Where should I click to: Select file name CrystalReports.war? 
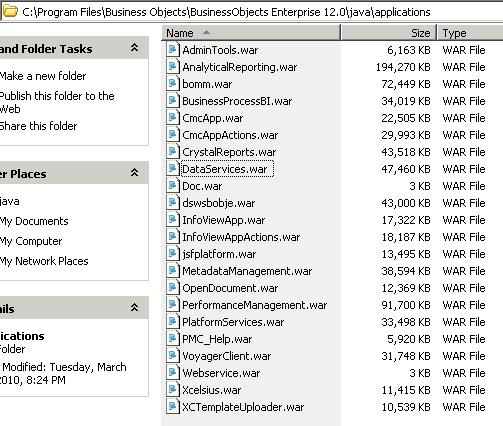click(229, 152)
